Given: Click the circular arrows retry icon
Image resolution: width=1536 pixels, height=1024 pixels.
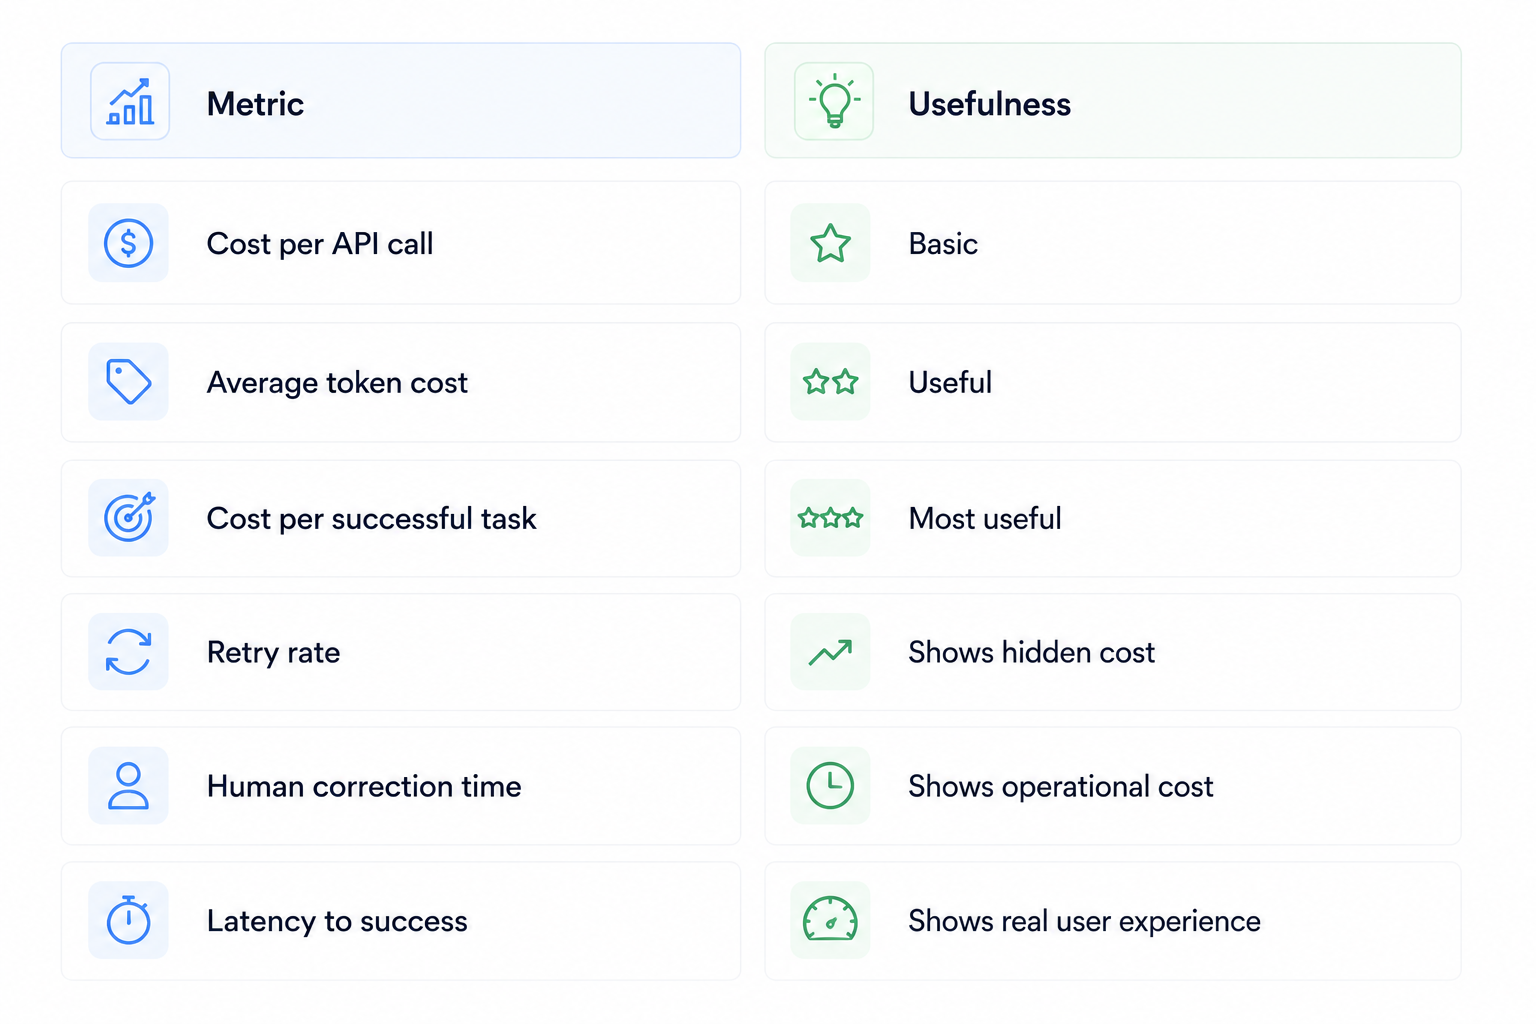Looking at the screenshot, I should (129, 652).
